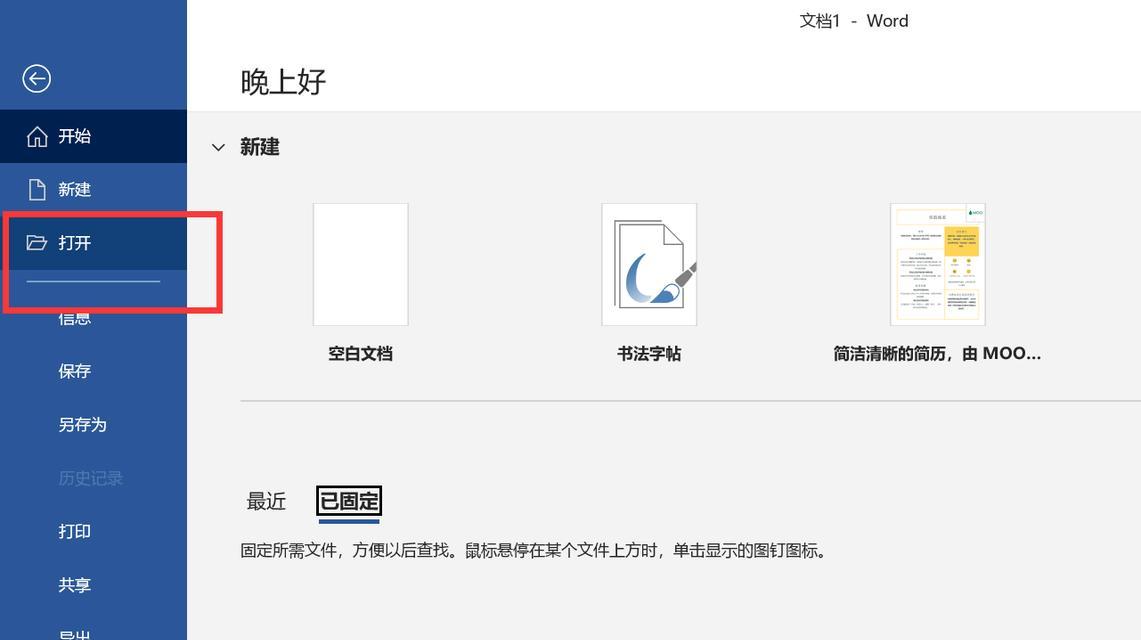This screenshot has height=640, width=1141.
Task: Select 另存为 in the backstage menu
Action: pyautogui.click(x=82, y=425)
